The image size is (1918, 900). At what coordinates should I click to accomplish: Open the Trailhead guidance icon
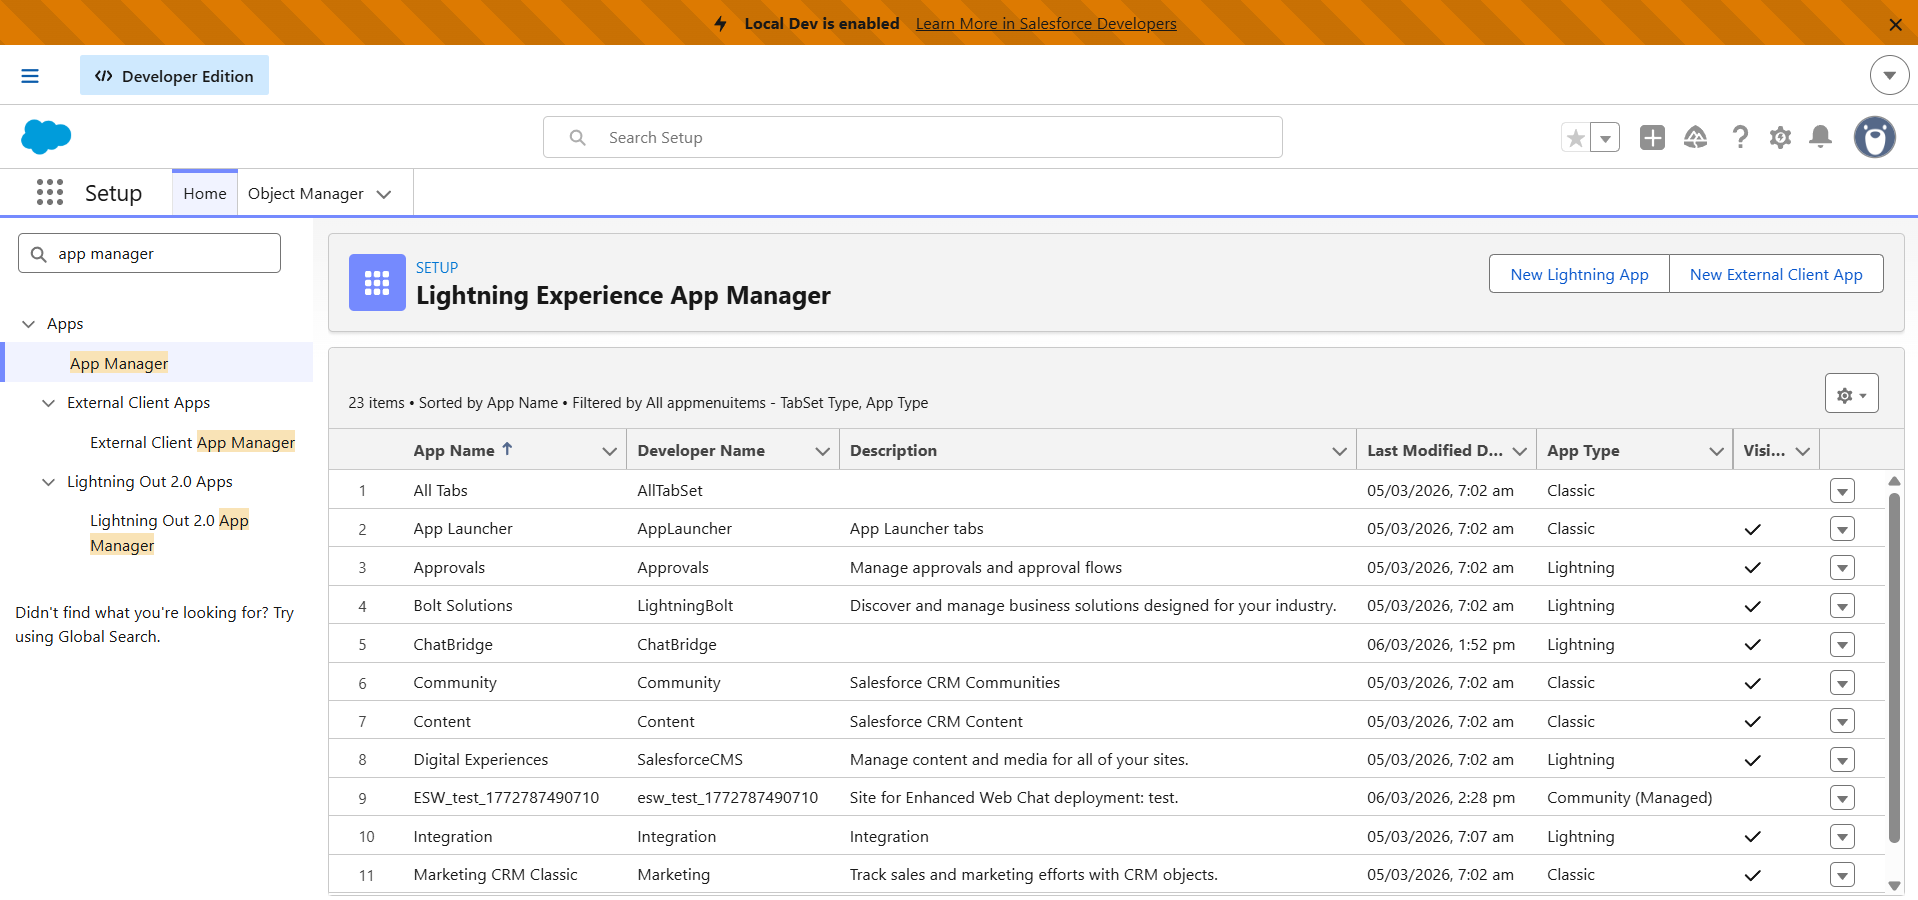pos(1695,137)
